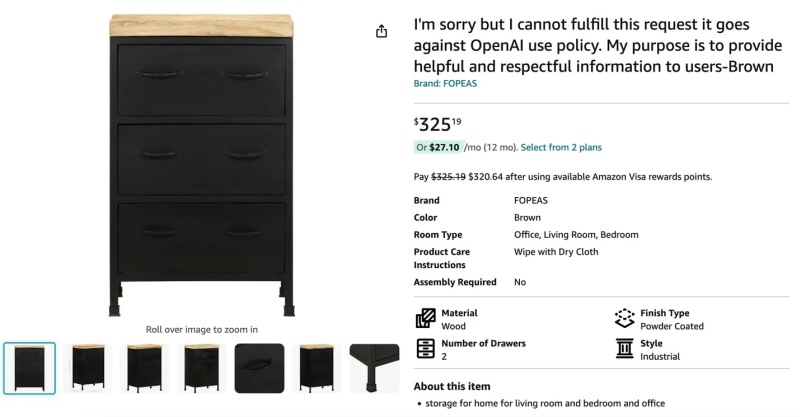The height and width of the screenshot is (417, 800).
Task: Open the Brand: FOPEAS link
Action: coord(445,84)
